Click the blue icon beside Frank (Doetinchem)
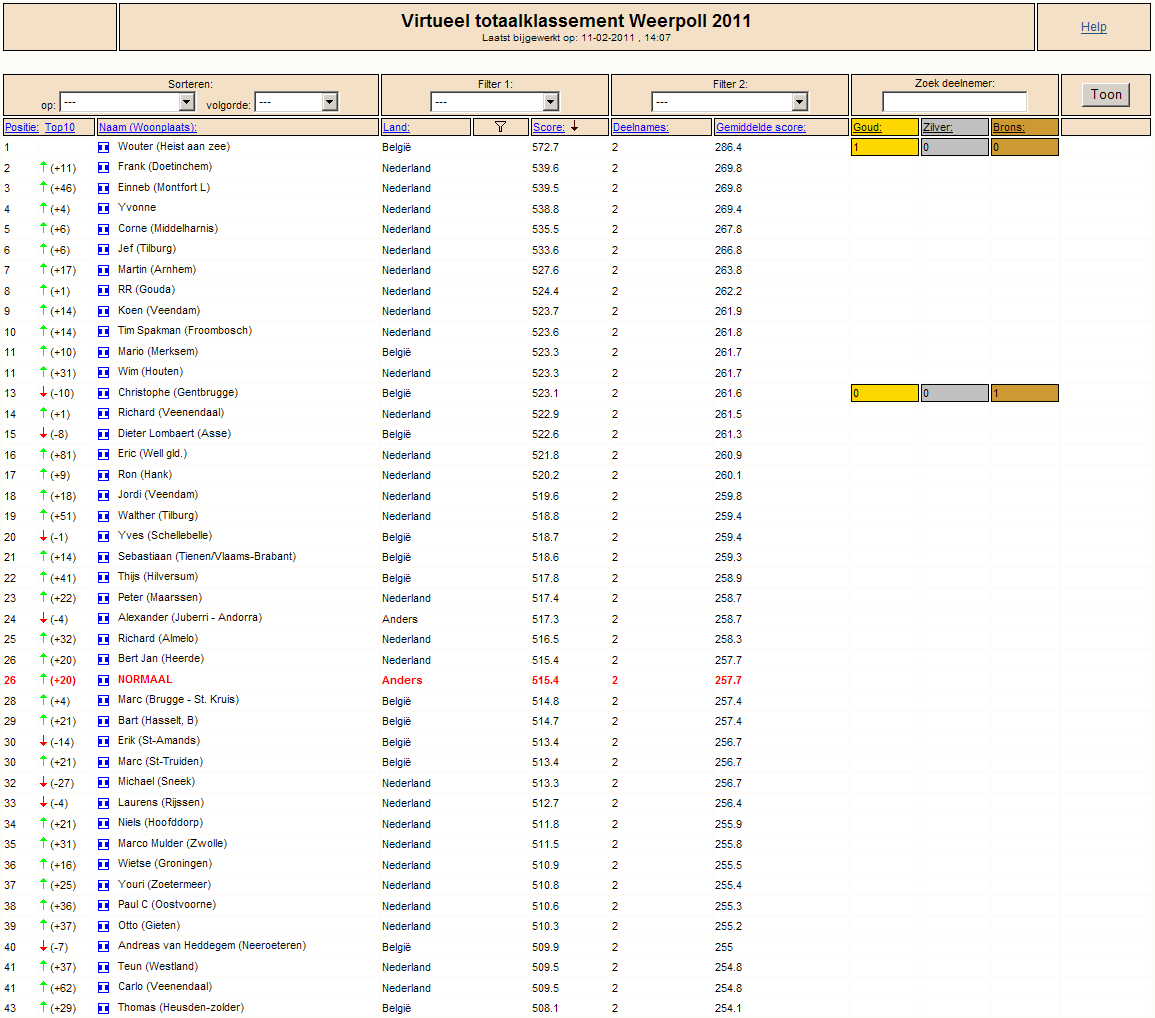Screen dimensions: 1155x1018 pos(103,168)
